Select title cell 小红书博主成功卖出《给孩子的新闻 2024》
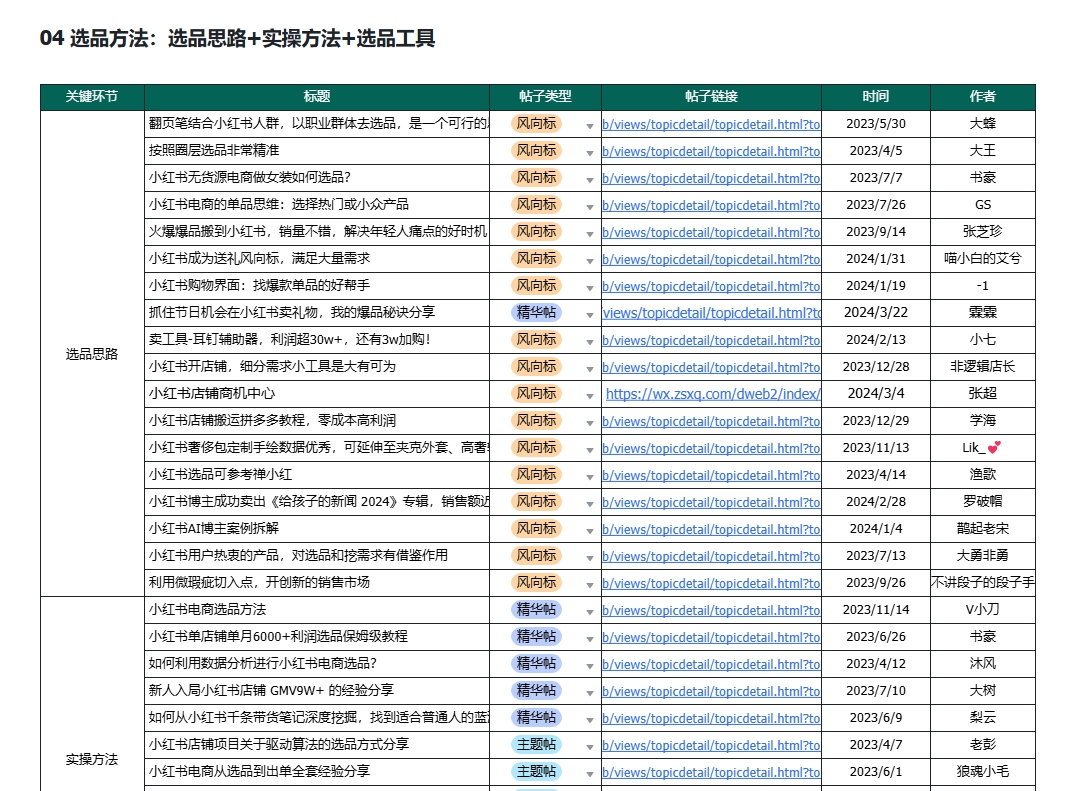The image size is (1070, 791). (317, 502)
